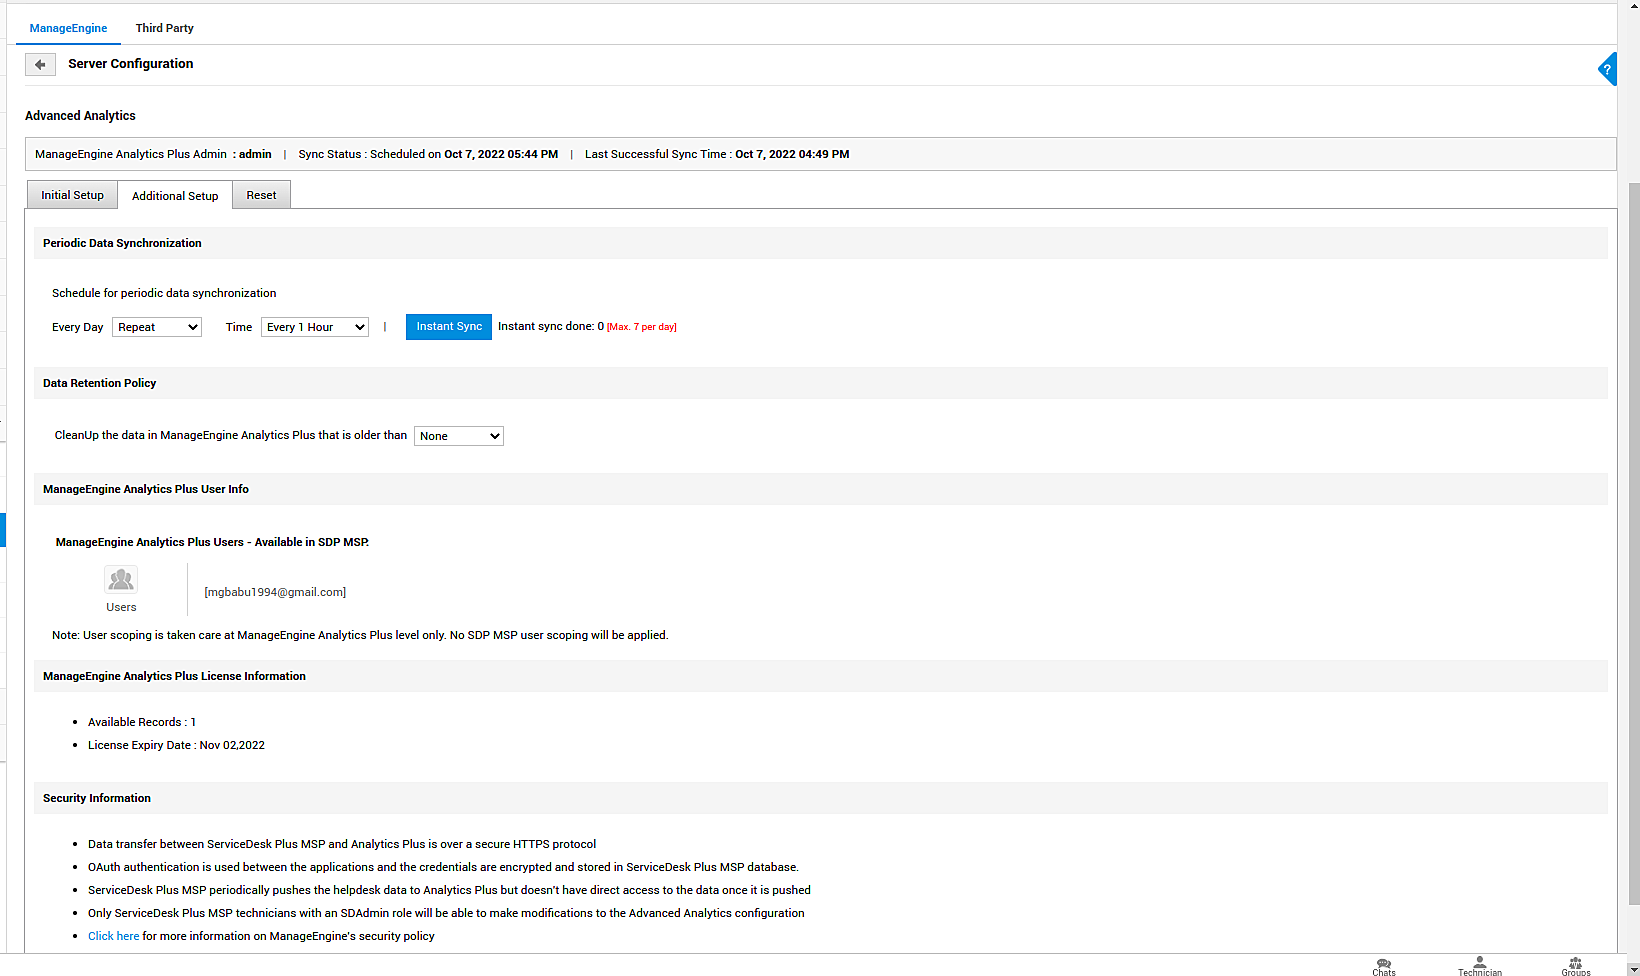
Task: Open the data cleanup None dropdown
Action: [x=459, y=436]
